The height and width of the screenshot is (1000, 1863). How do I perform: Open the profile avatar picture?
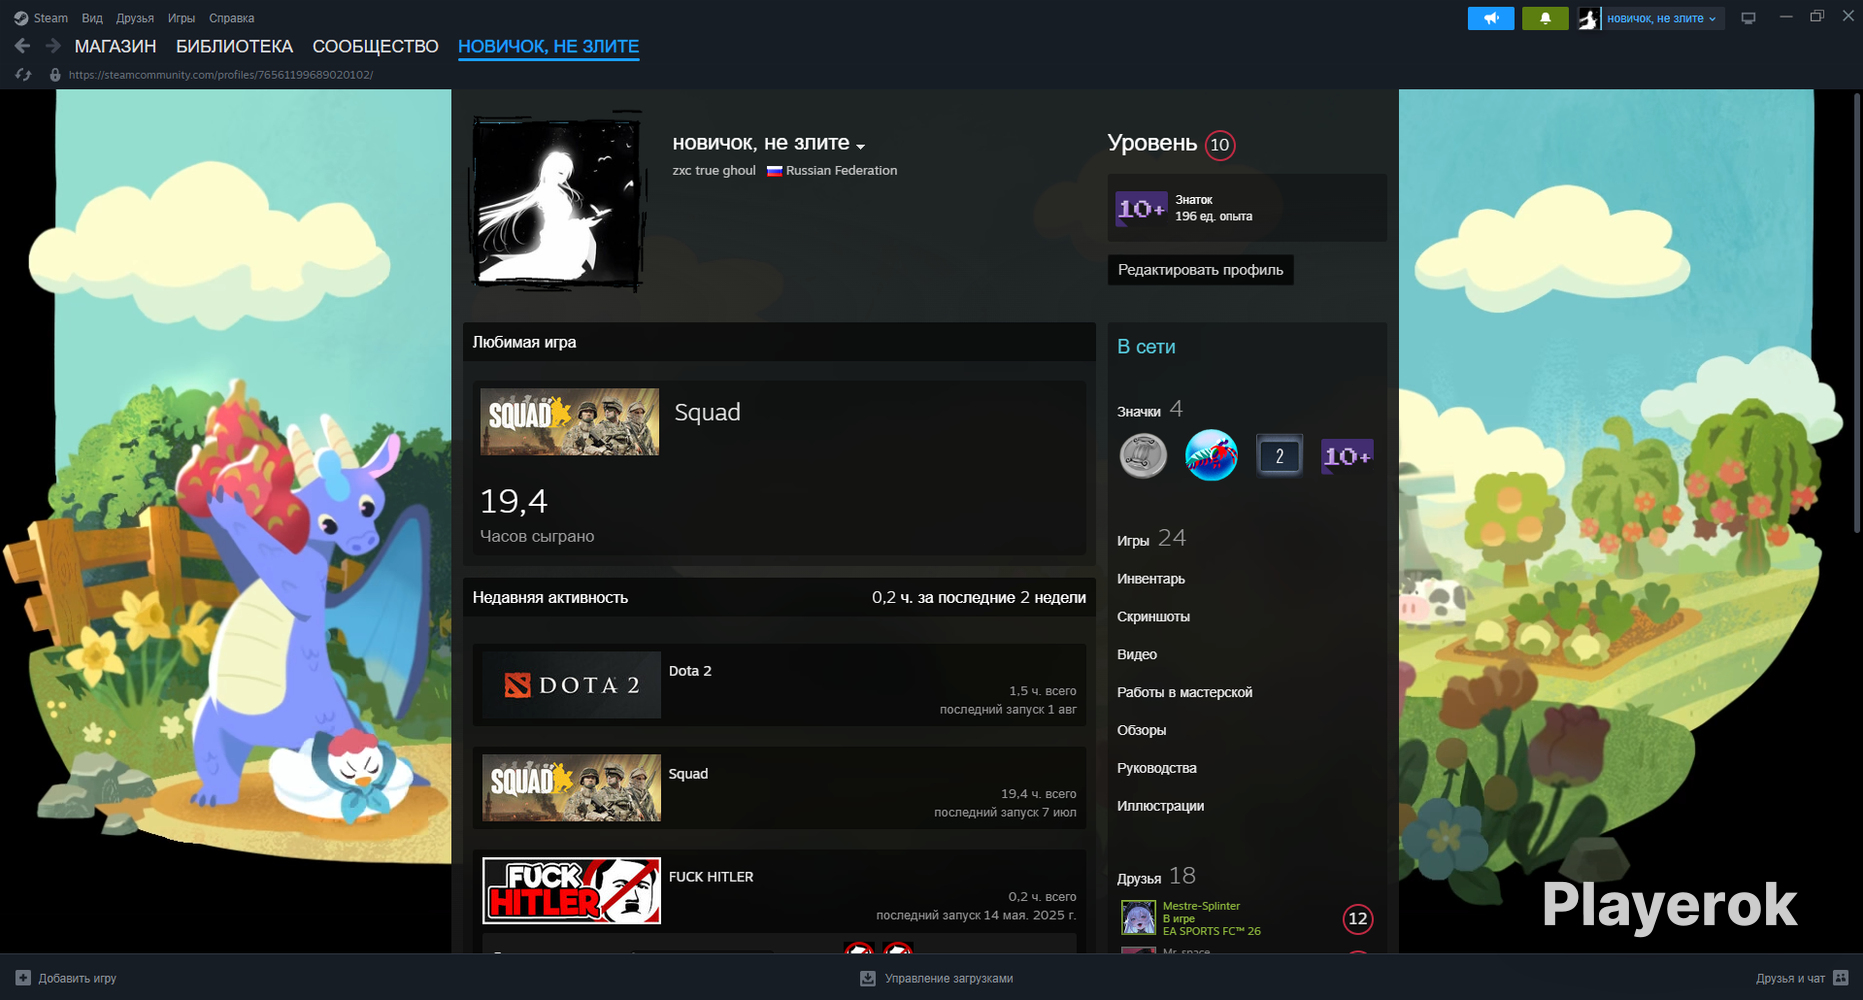pos(556,203)
